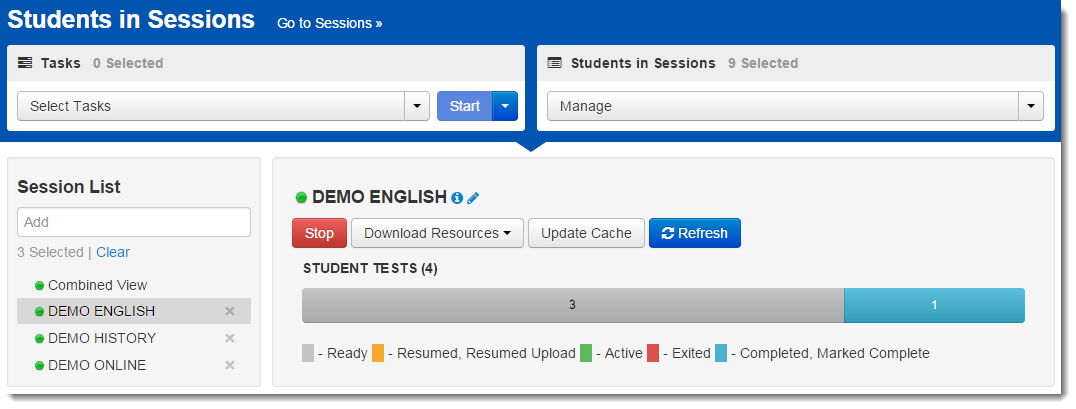Expand the Start button arrow menu
The height and width of the screenshot is (409, 1076).
tap(505, 106)
